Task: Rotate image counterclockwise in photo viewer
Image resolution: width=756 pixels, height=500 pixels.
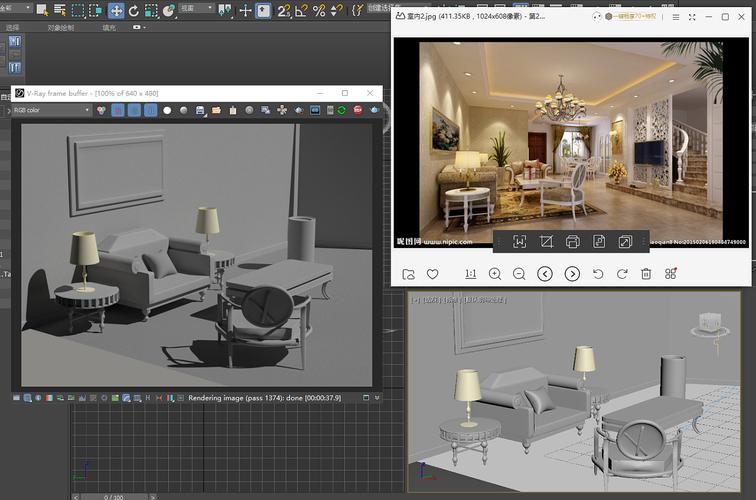Action: tap(598, 274)
